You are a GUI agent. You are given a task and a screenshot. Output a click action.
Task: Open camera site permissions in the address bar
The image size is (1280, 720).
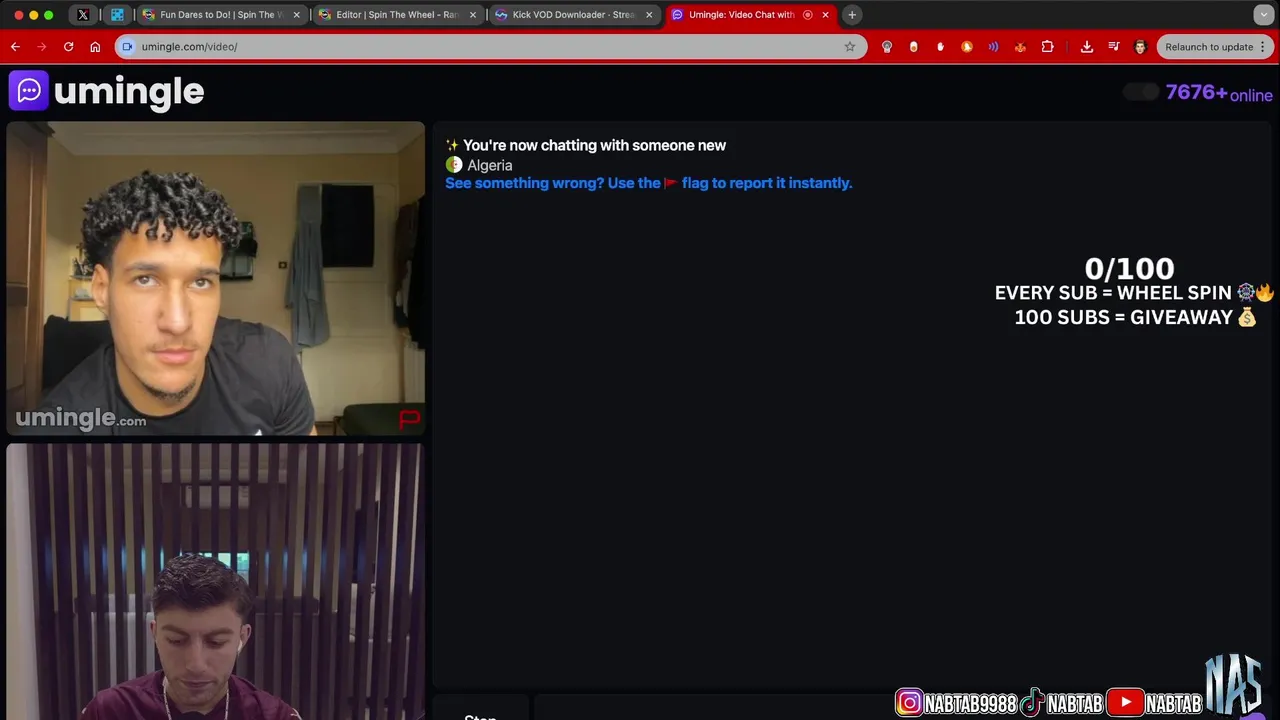(127, 47)
